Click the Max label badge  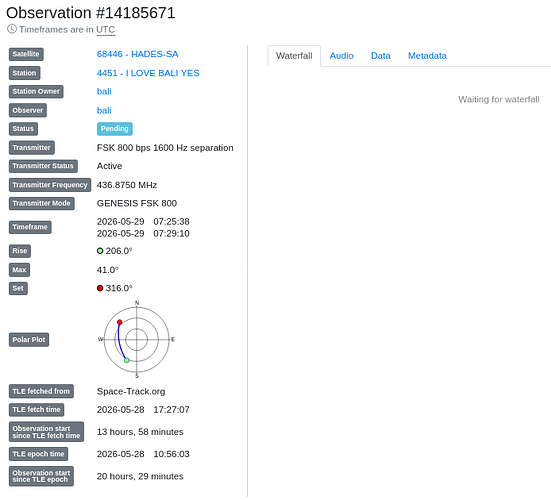click(x=19, y=270)
